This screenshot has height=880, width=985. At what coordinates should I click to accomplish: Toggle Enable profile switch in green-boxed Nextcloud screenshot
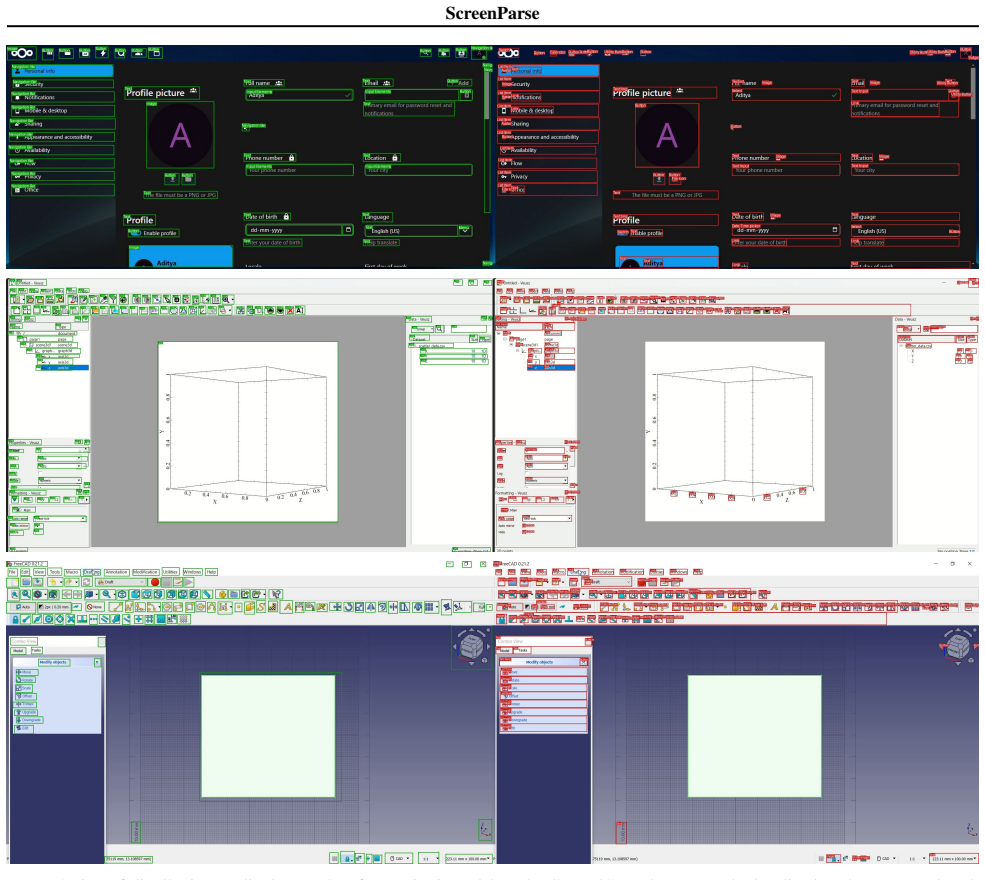coord(135,233)
